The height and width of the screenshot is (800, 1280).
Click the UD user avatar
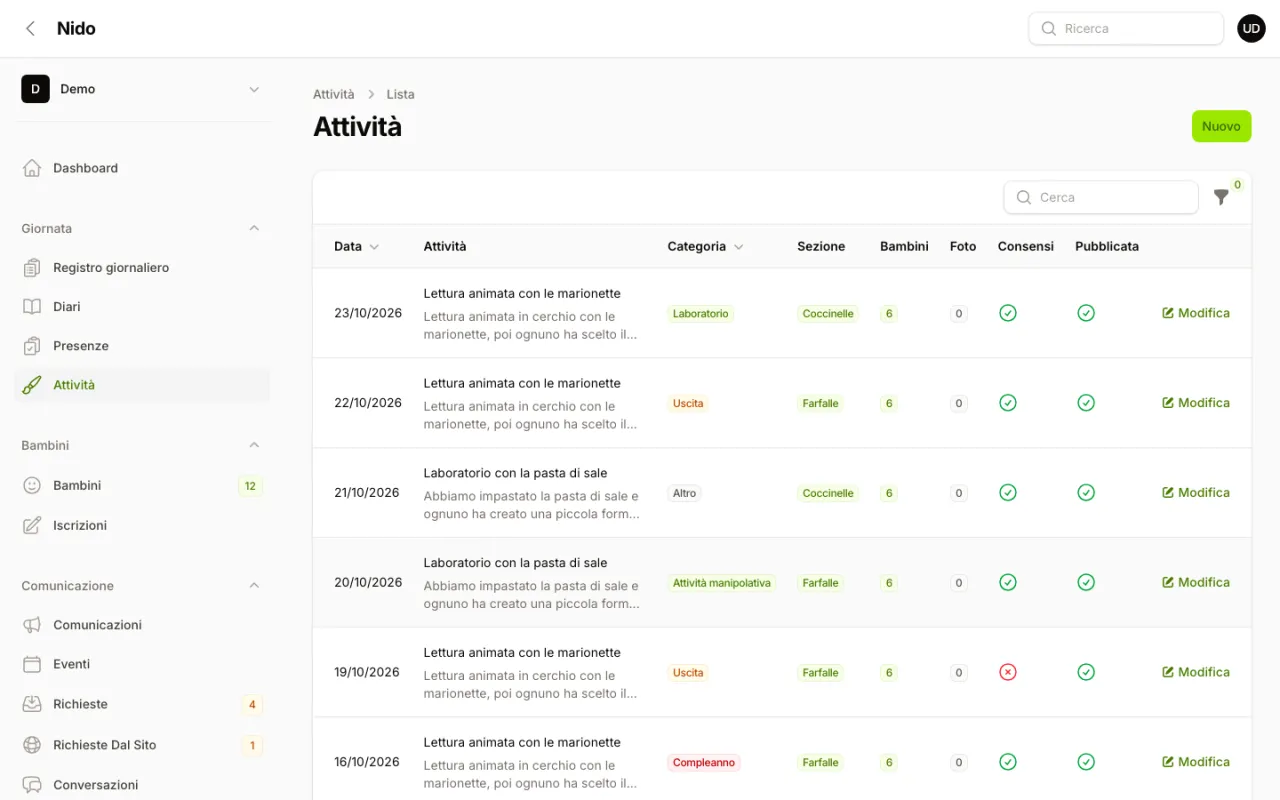click(x=1251, y=28)
